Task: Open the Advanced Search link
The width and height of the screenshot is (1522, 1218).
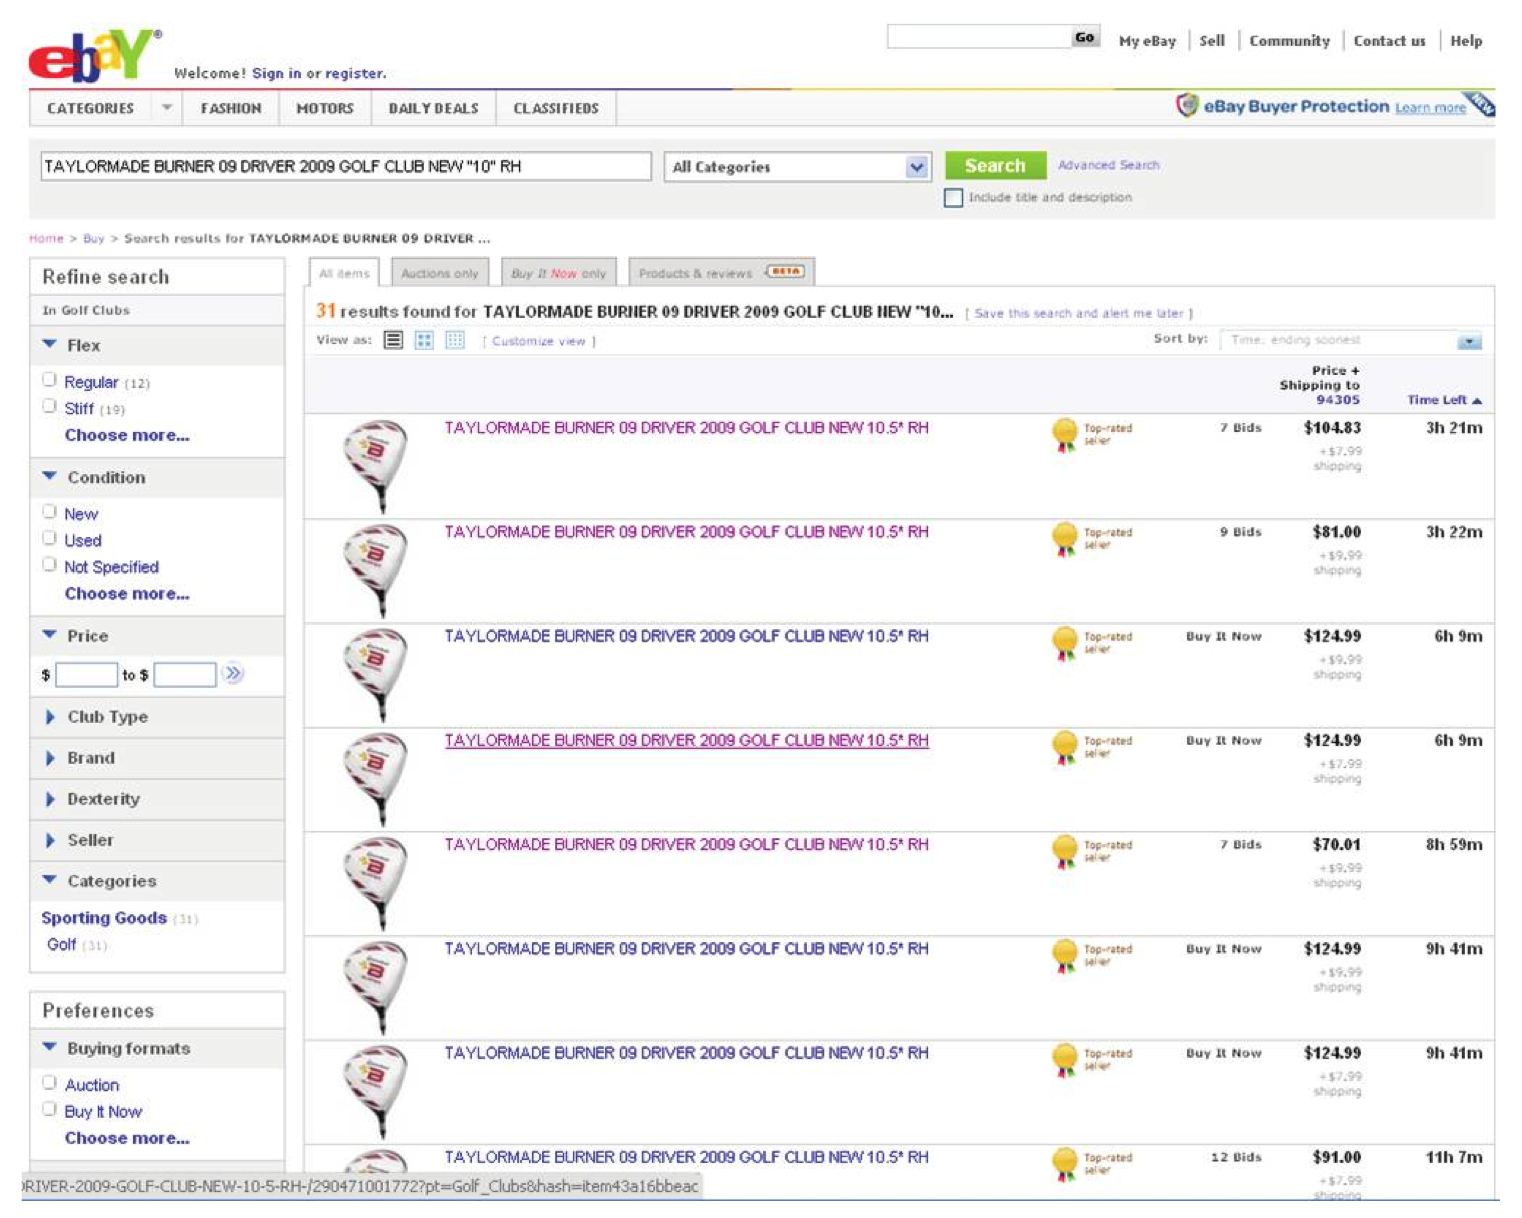Action: (x=1108, y=165)
